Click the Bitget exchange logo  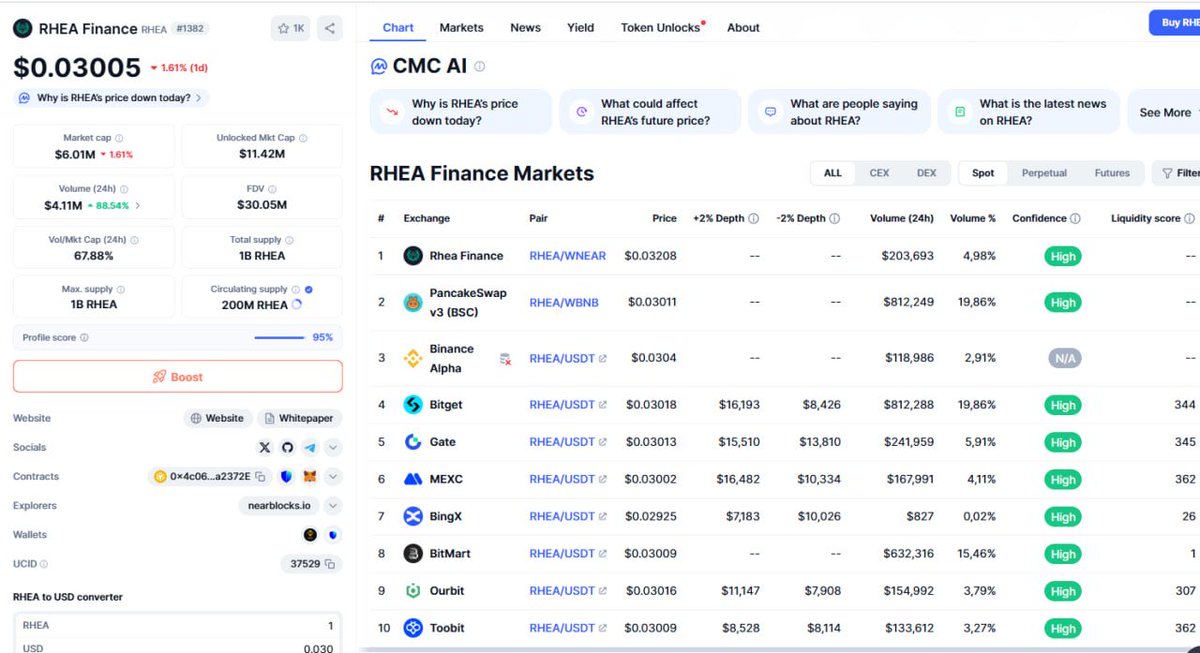pyautogui.click(x=413, y=405)
